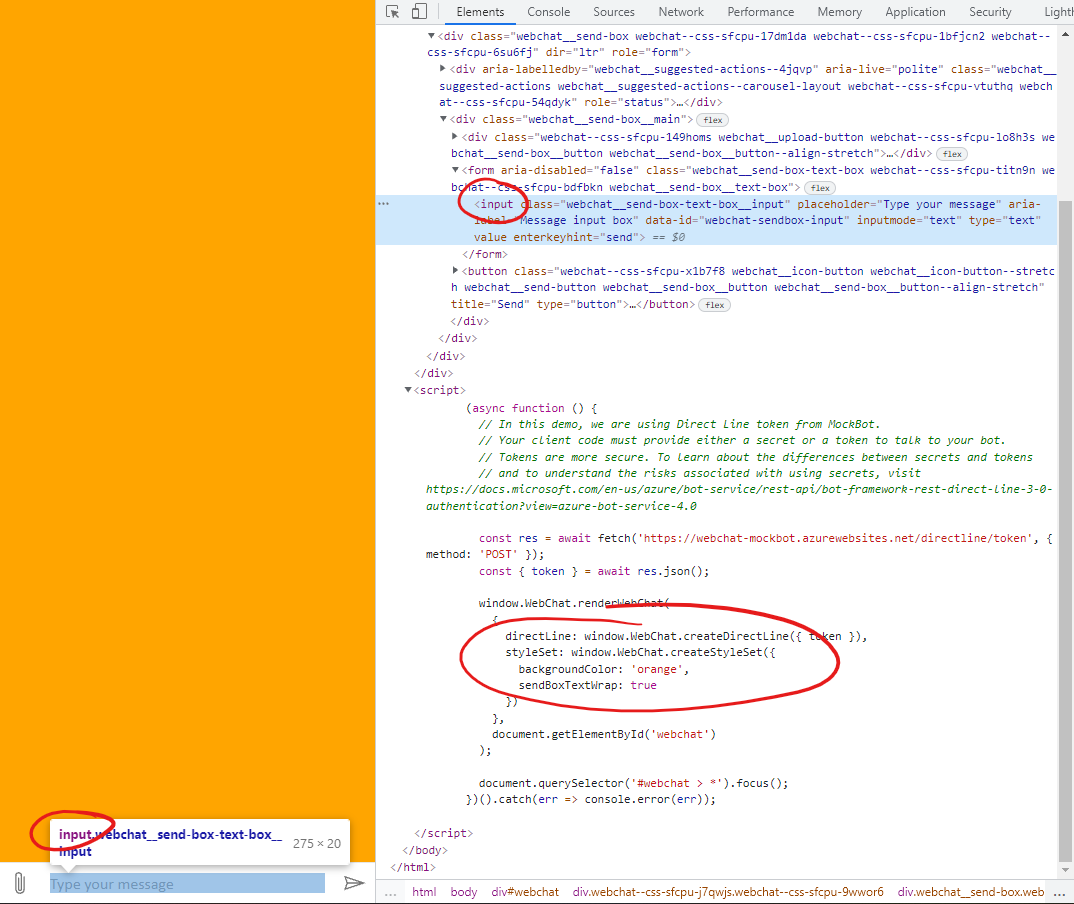Click the "const { token } = await res.json();" line
The image size is (1074, 904).
point(594,571)
